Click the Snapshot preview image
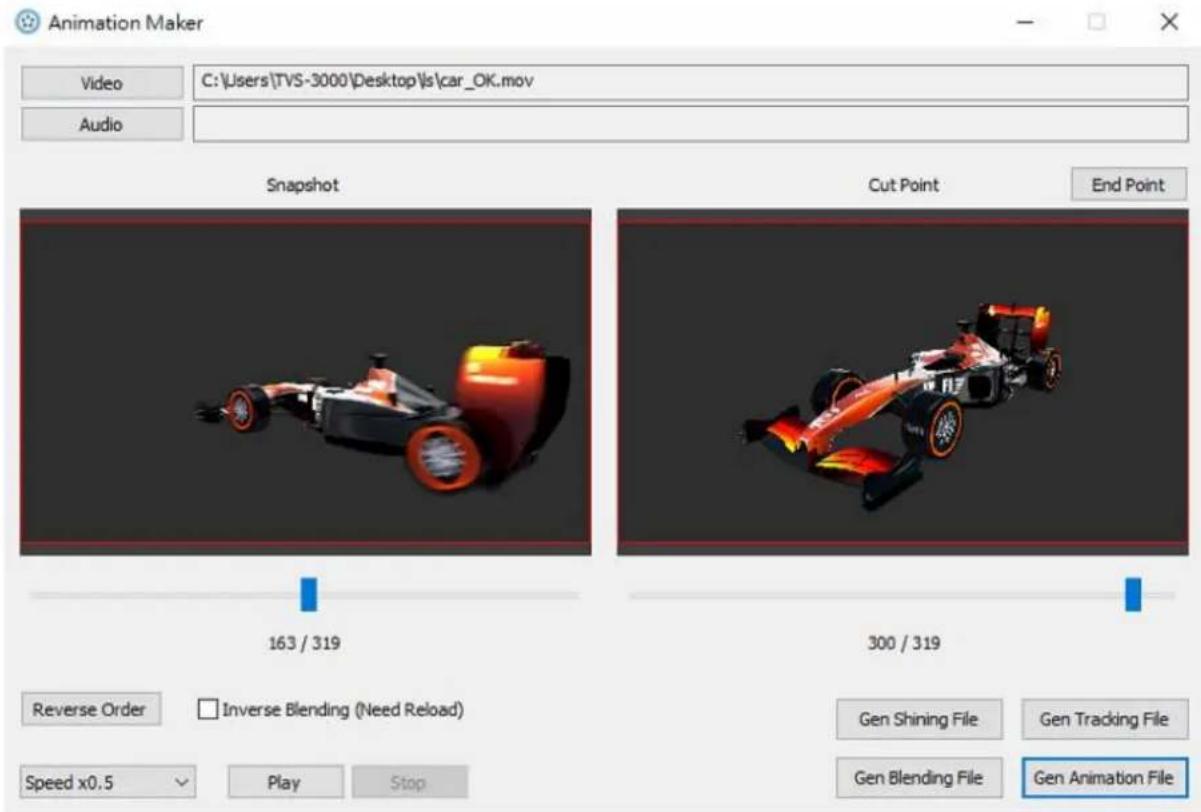This screenshot has height=812, width=1201. [306, 382]
